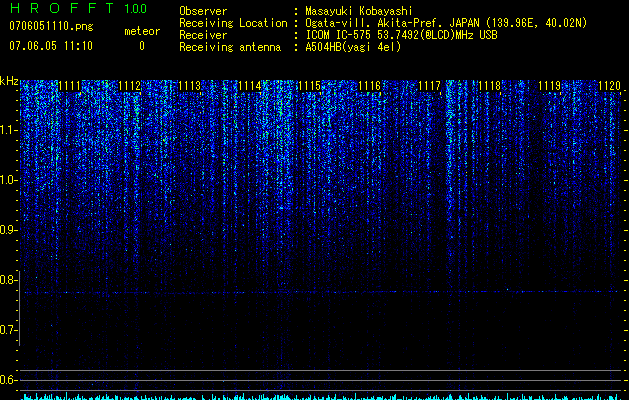Click the 0.7 kHz axis label
The width and height of the screenshot is (629, 400).
click(8, 330)
